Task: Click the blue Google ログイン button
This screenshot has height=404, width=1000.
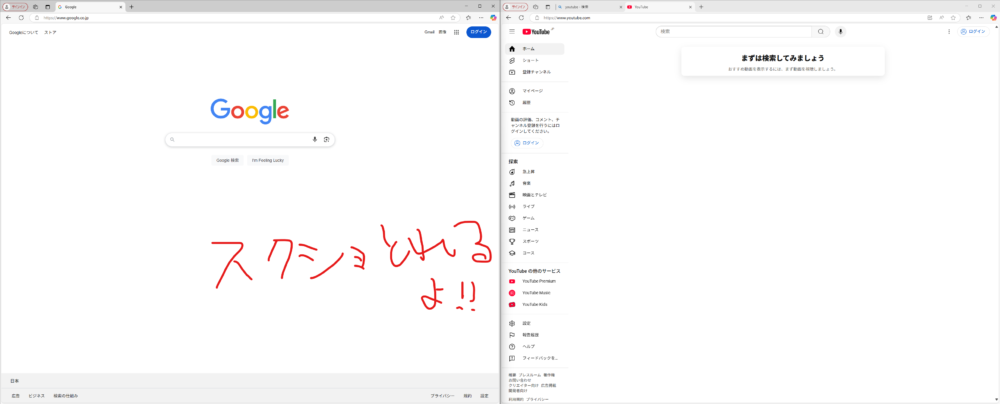Action: (x=478, y=32)
